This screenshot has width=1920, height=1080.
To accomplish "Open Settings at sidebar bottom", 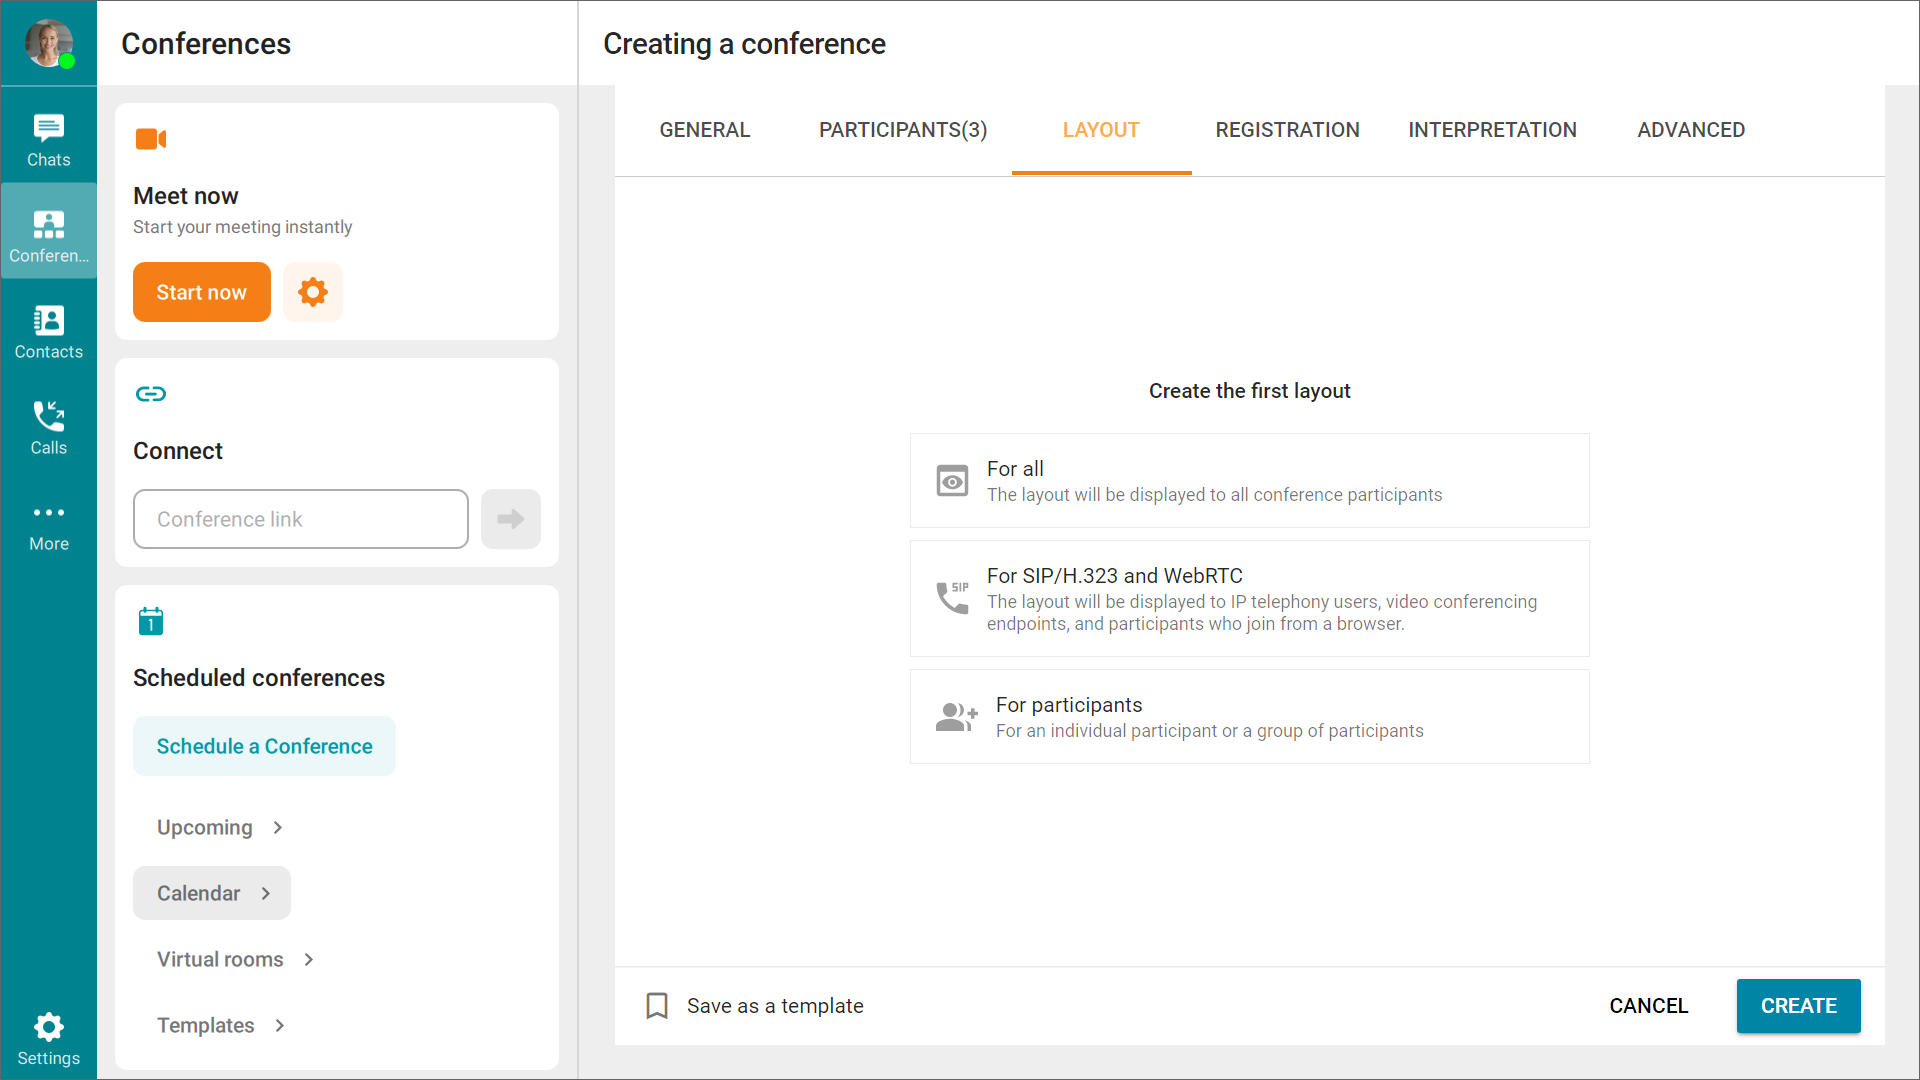I will pos(48,1038).
